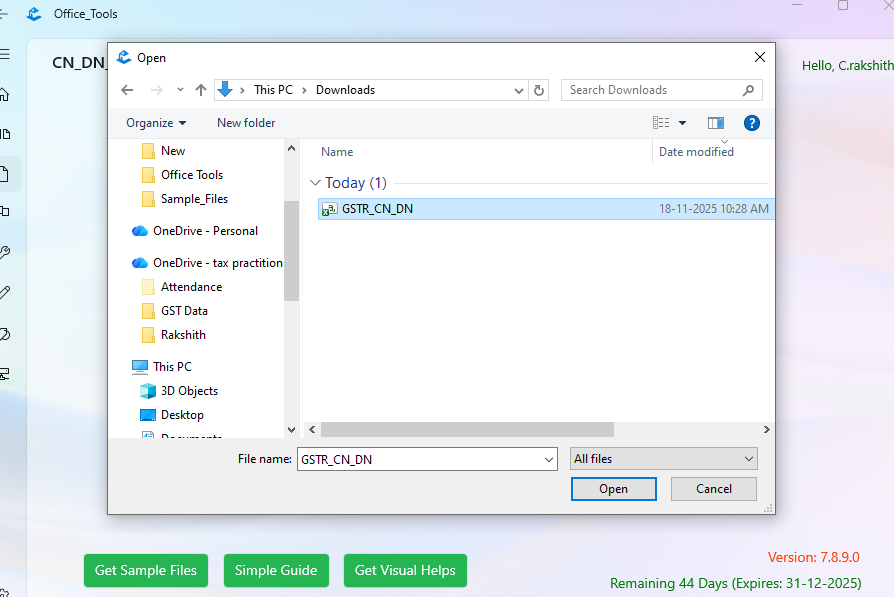Screen dimensions: 894x597
Task: Select OneDrive - Personal in navigation pane
Action: pyautogui.click(x=205, y=231)
